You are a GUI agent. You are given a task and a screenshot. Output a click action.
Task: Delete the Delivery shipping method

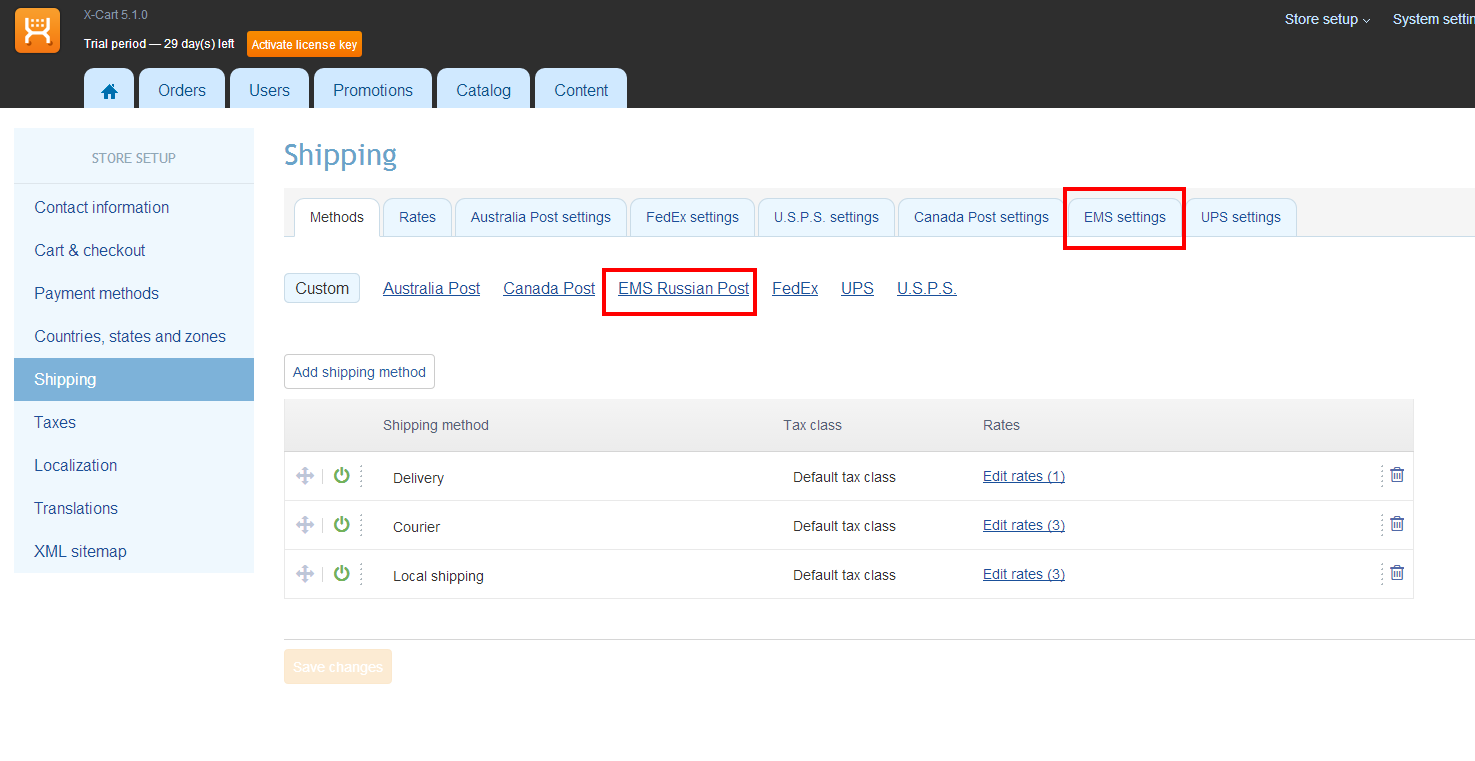[x=1397, y=475]
